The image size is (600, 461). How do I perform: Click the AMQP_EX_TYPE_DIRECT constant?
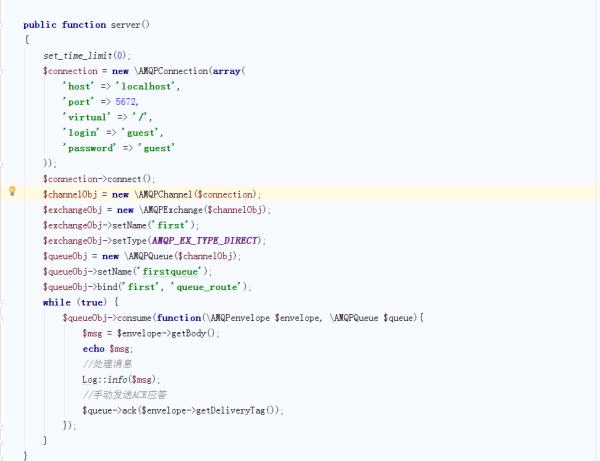204,241
